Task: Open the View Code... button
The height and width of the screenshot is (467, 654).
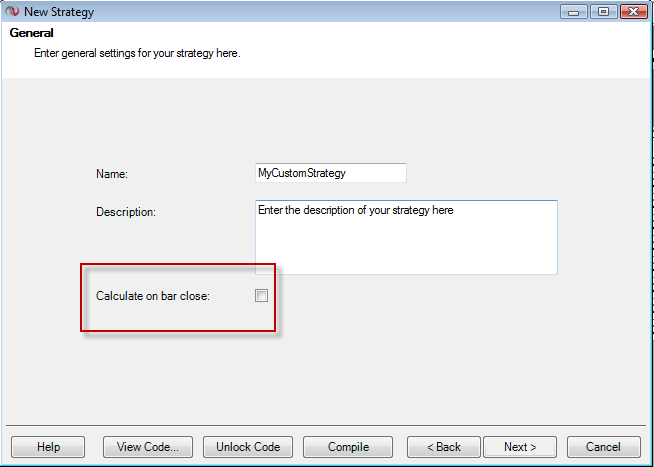Action: point(148,447)
